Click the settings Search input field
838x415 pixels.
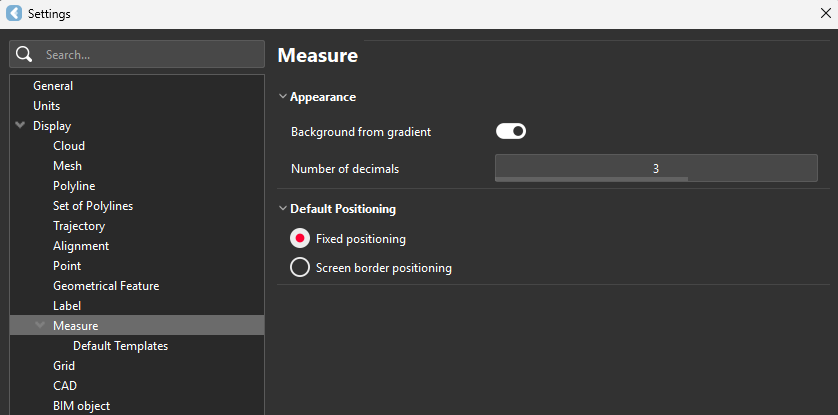150,54
